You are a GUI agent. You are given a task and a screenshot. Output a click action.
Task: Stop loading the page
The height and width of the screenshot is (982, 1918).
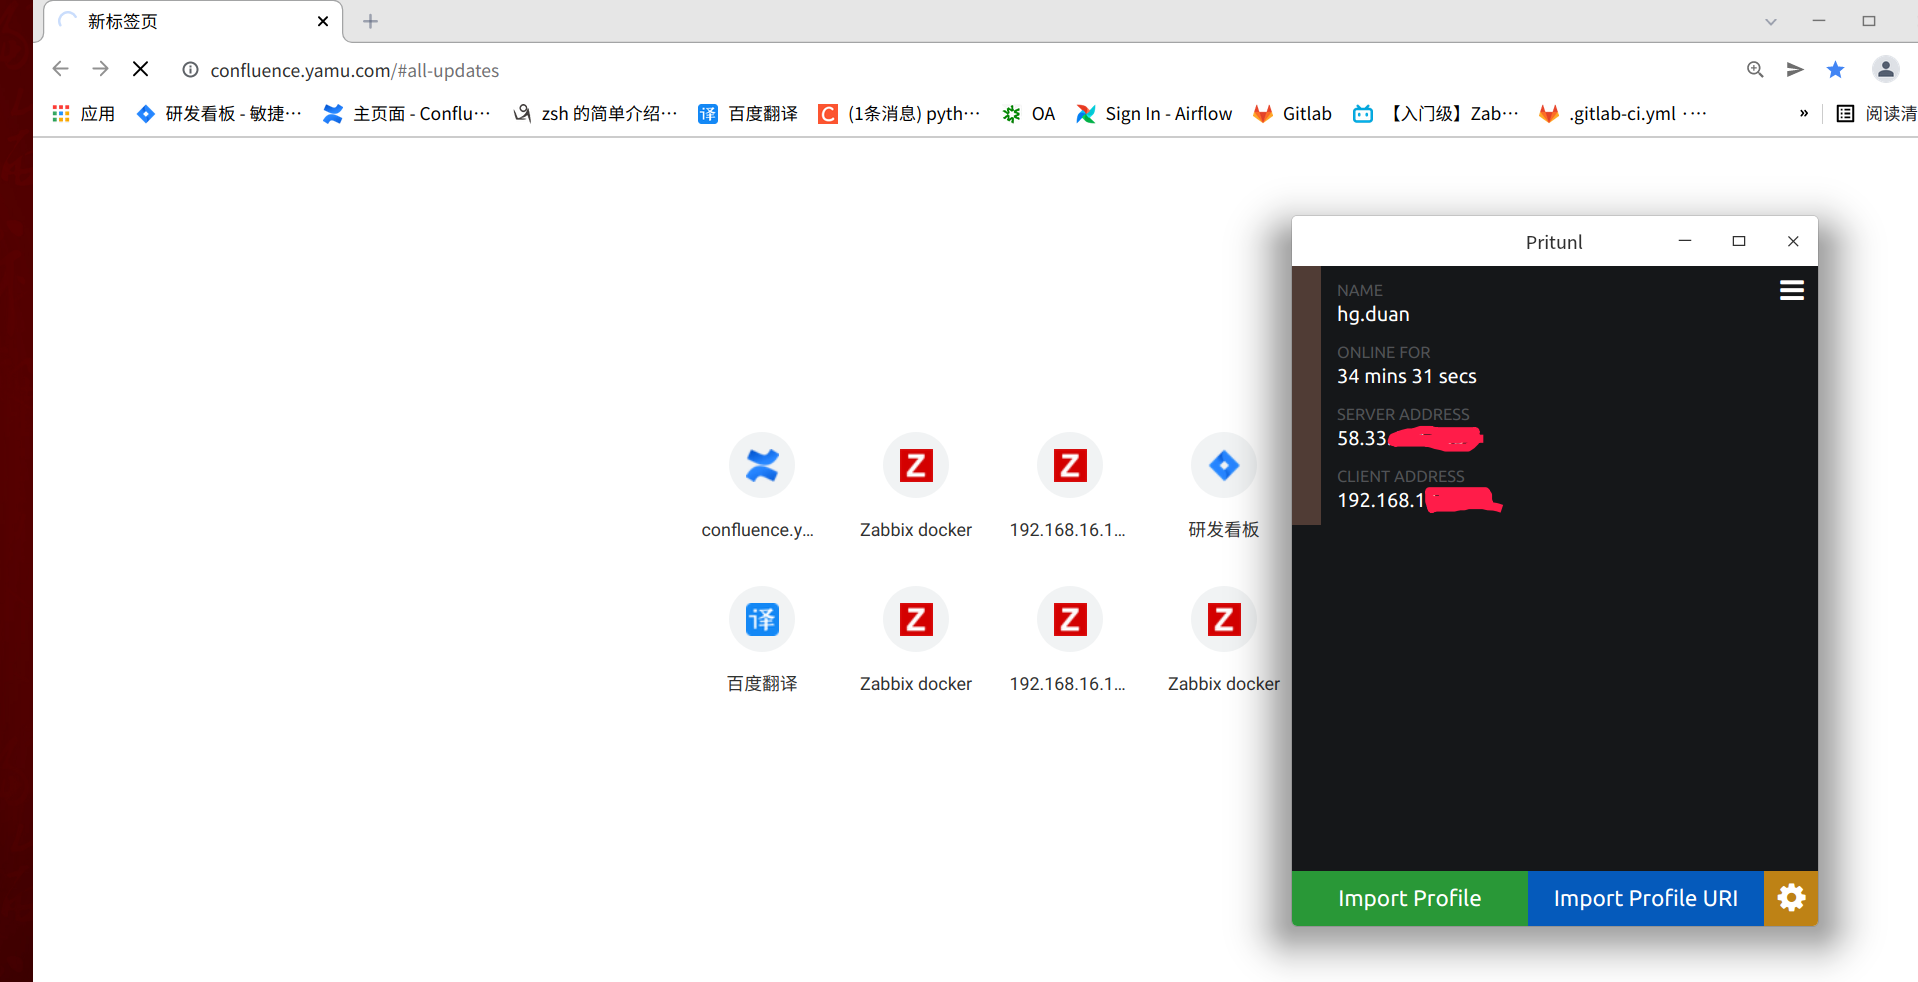pyautogui.click(x=141, y=69)
